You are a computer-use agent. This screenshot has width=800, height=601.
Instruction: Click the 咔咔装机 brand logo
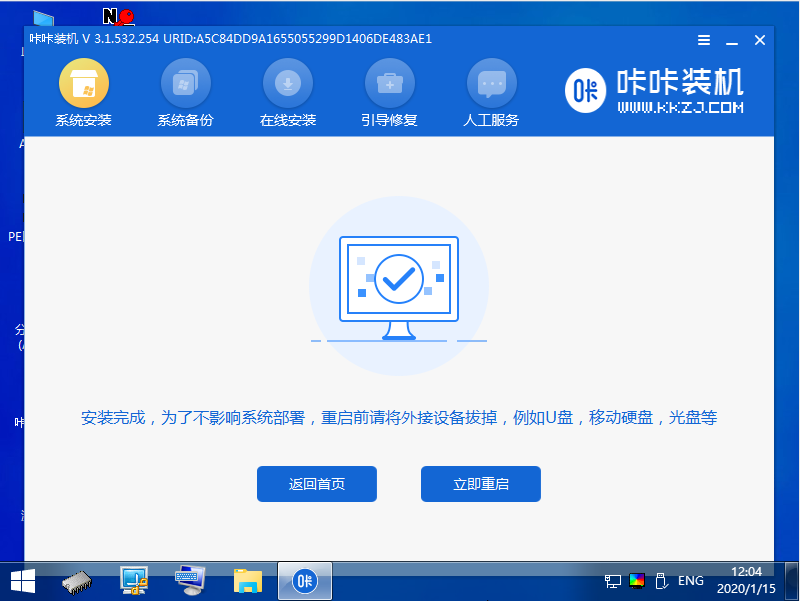(x=656, y=91)
